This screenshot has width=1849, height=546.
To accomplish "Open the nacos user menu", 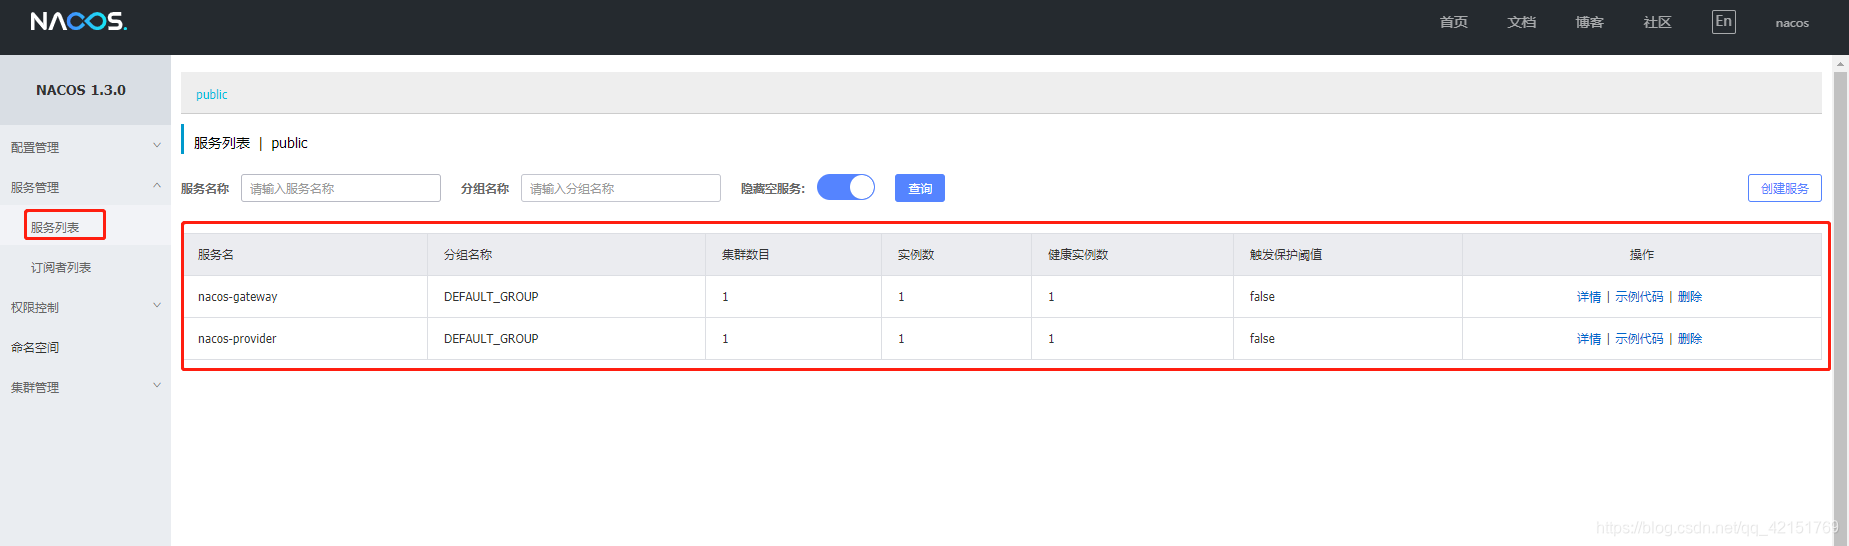I will coord(1792,23).
